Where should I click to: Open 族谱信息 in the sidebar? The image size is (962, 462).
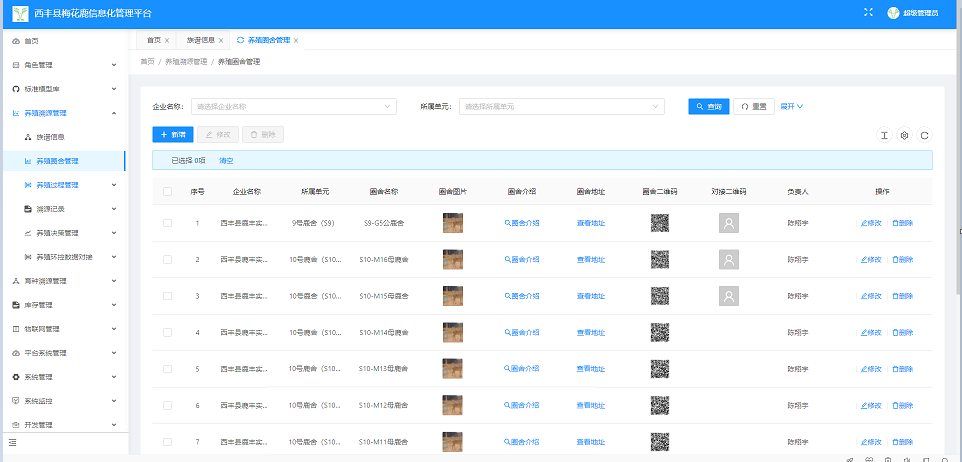(x=64, y=137)
